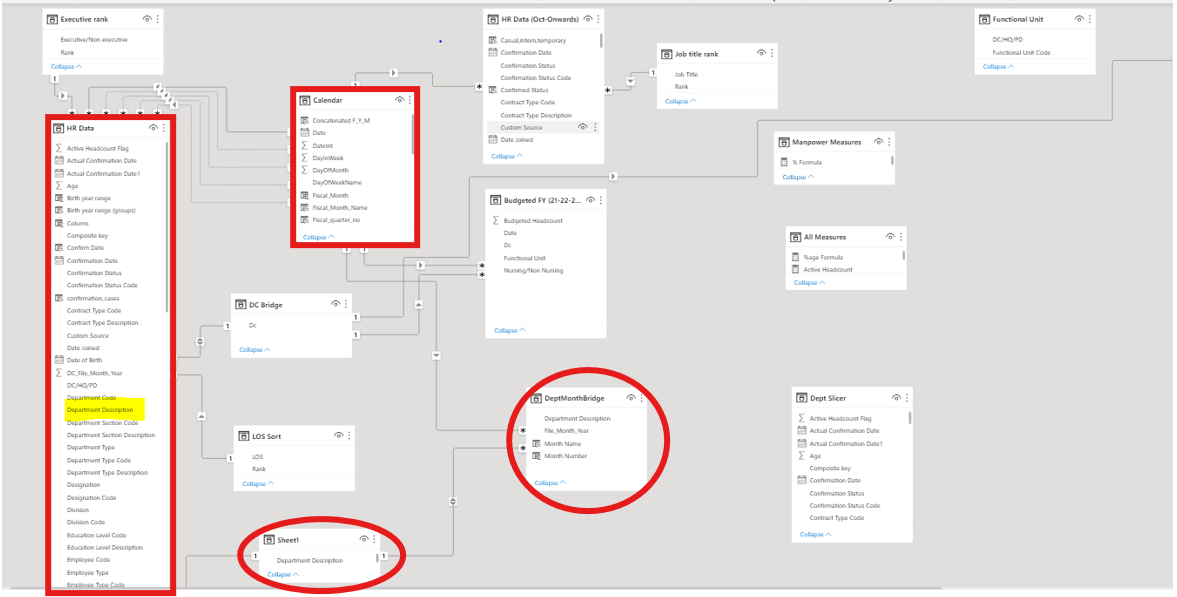Click the Calendar table header icon
The image size is (1177, 597).
tap(305, 101)
